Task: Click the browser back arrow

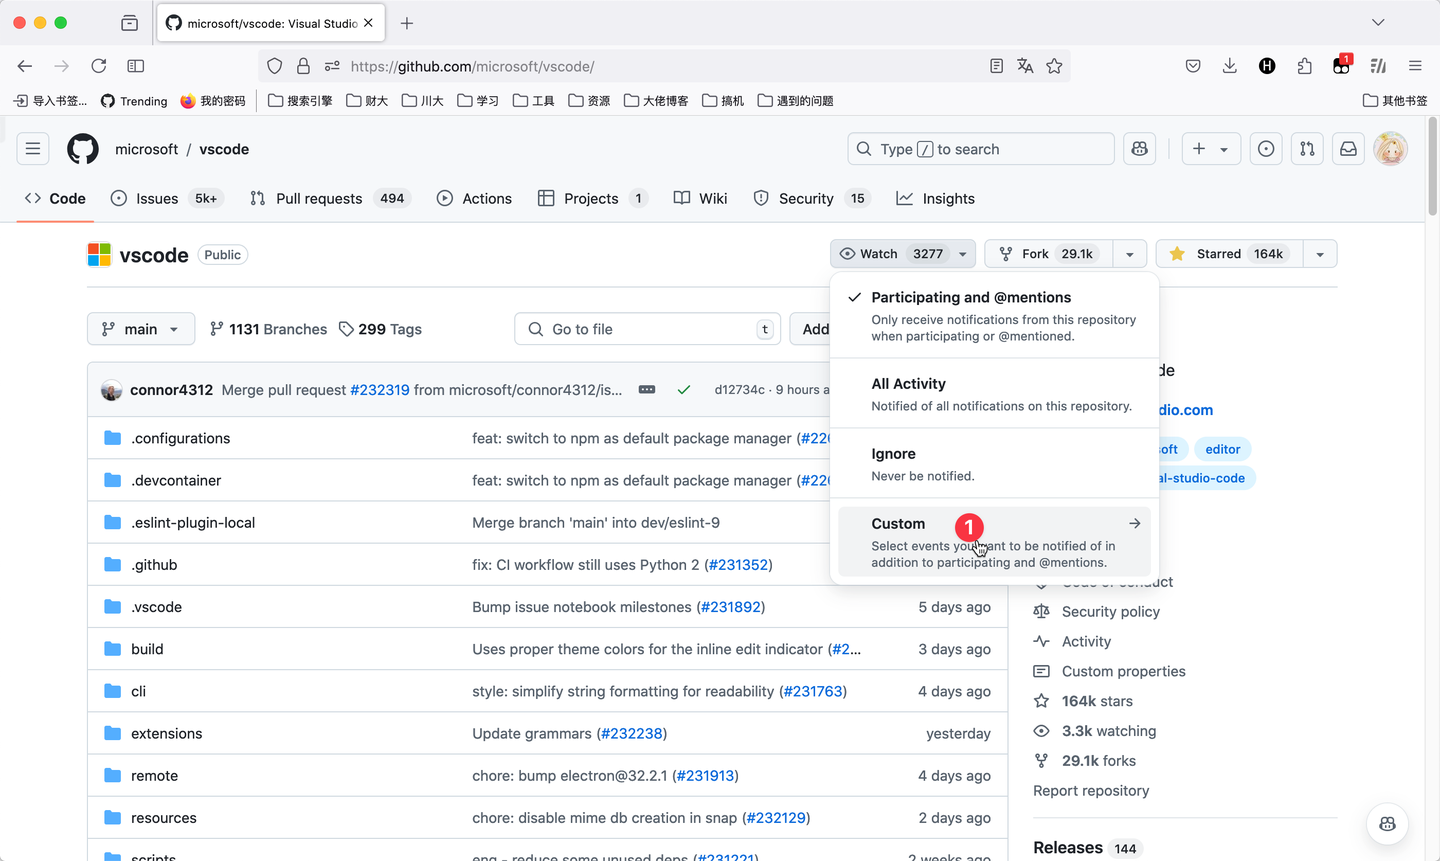Action: [x=25, y=66]
